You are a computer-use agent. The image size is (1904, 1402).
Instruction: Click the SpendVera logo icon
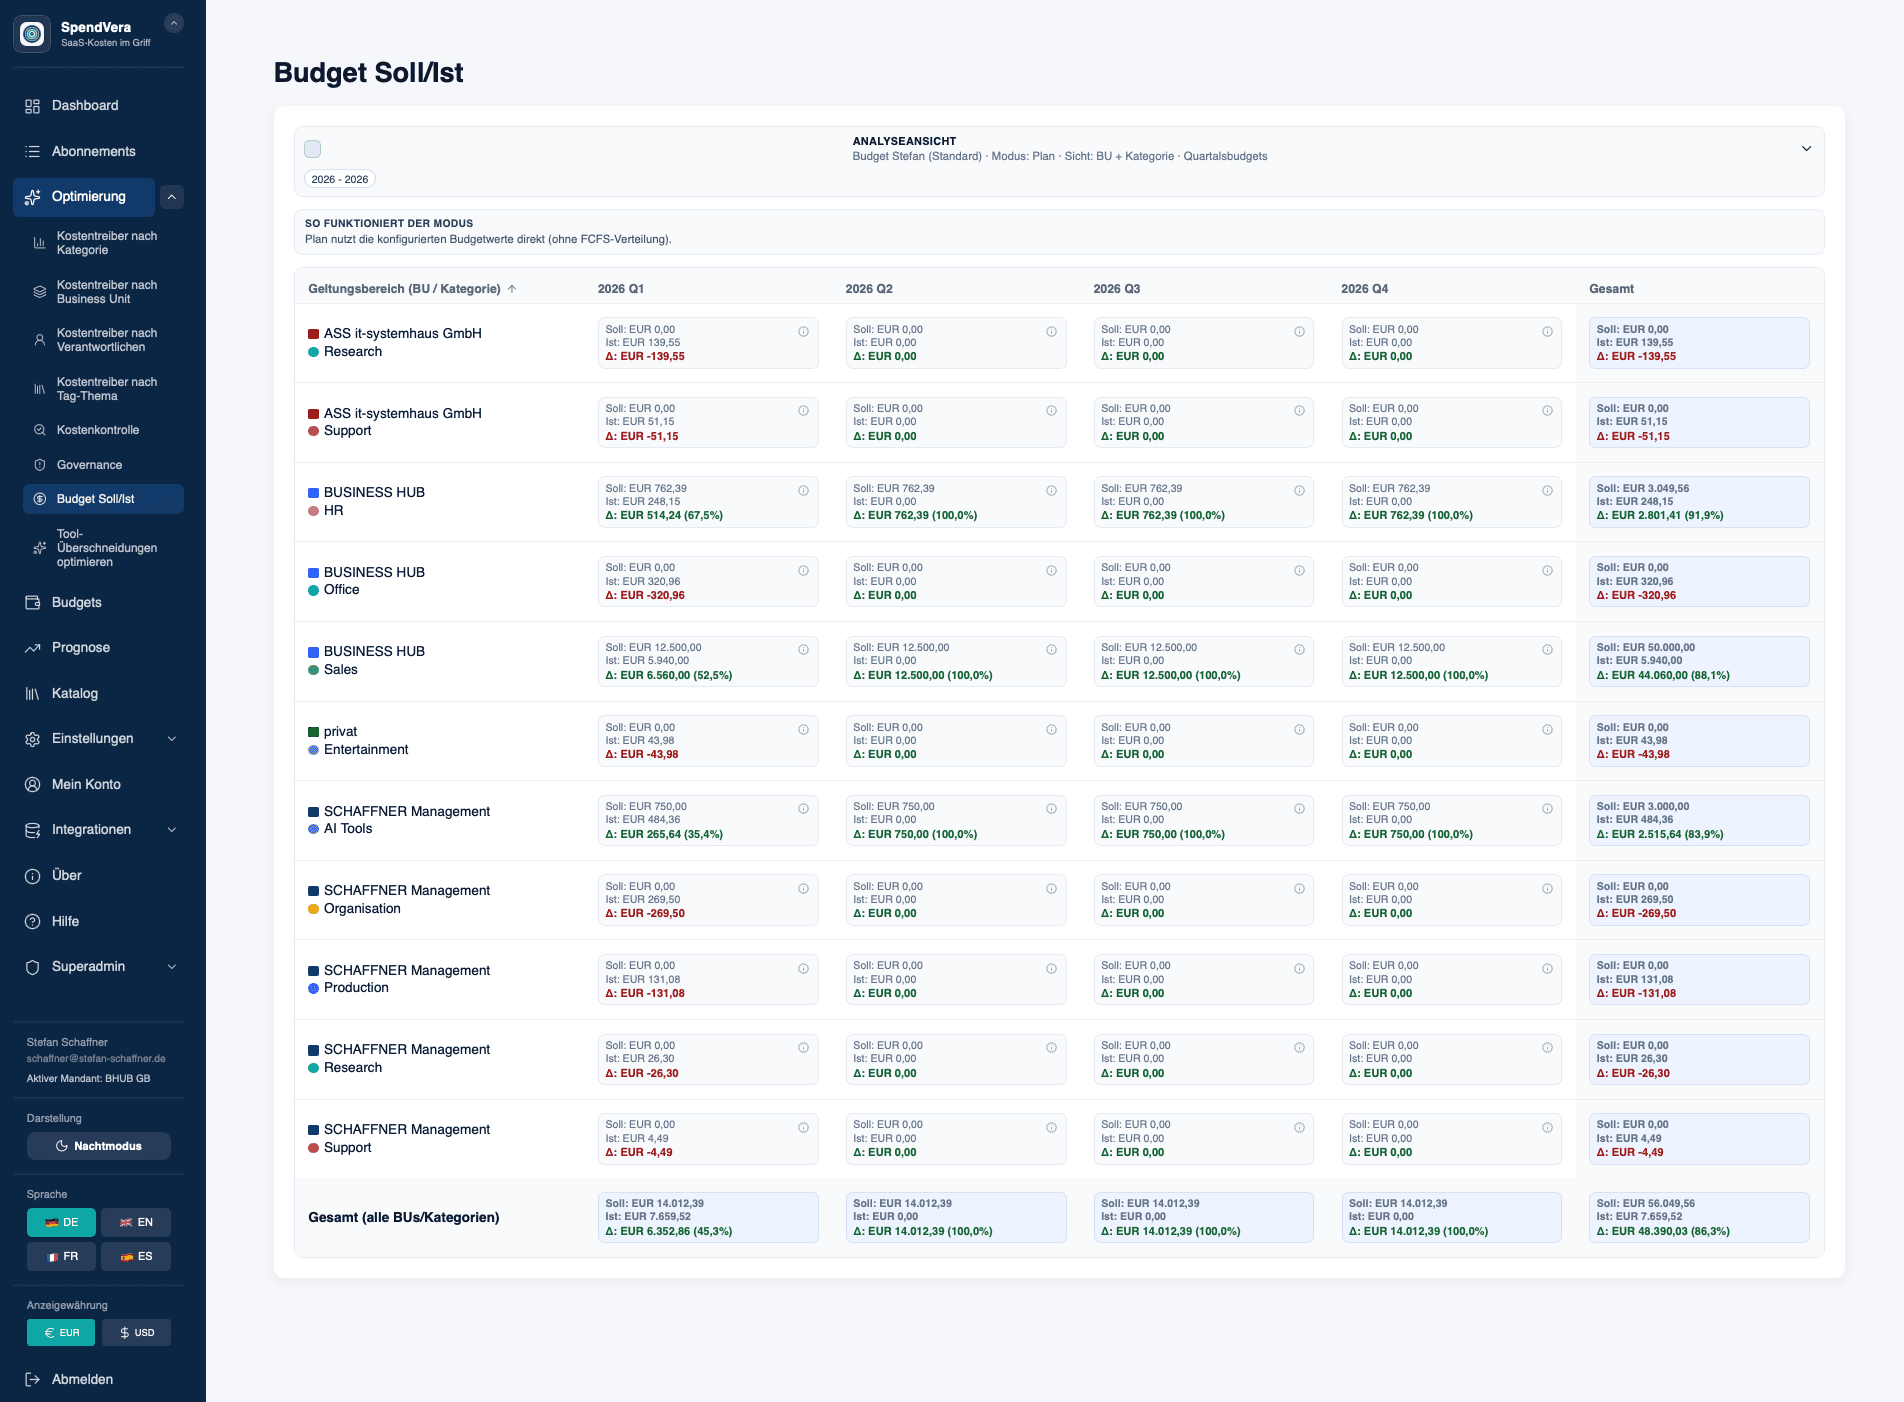32,34
